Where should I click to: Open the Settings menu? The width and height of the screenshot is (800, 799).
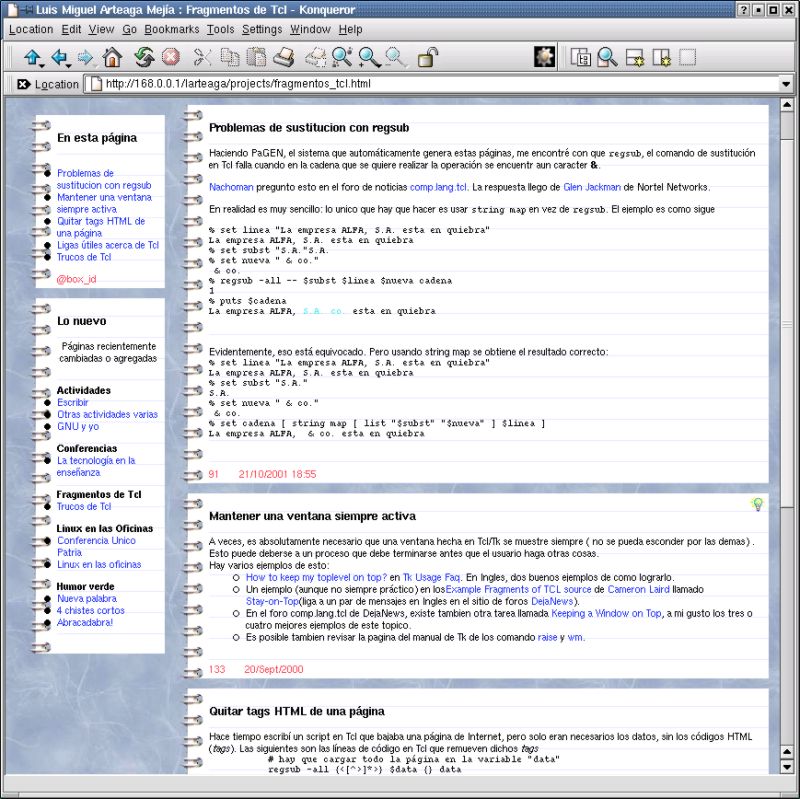point(262,30)
